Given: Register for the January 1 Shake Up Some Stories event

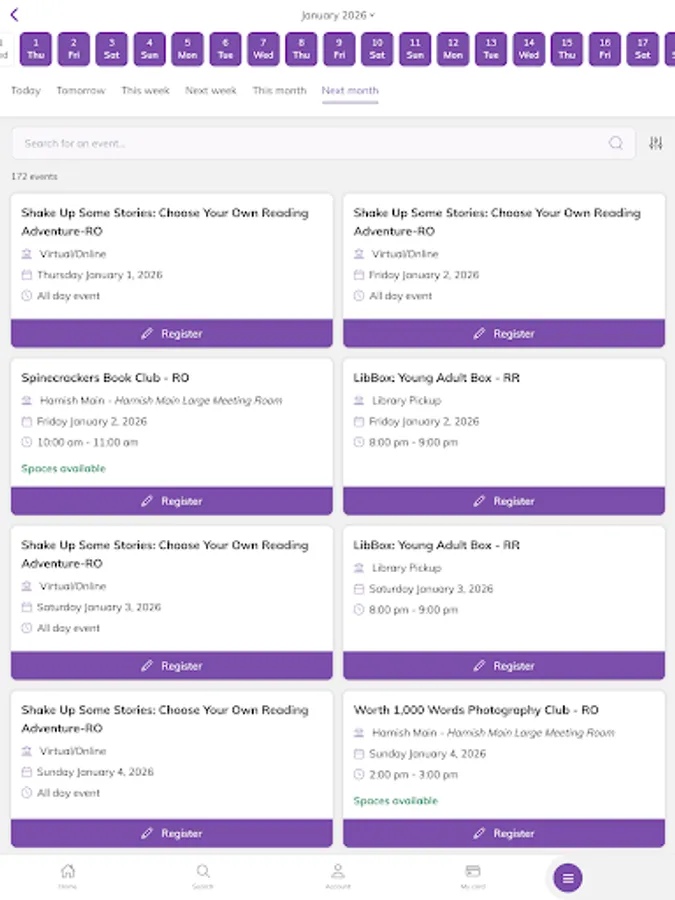Looking at the screenshot, I should 171,333.
